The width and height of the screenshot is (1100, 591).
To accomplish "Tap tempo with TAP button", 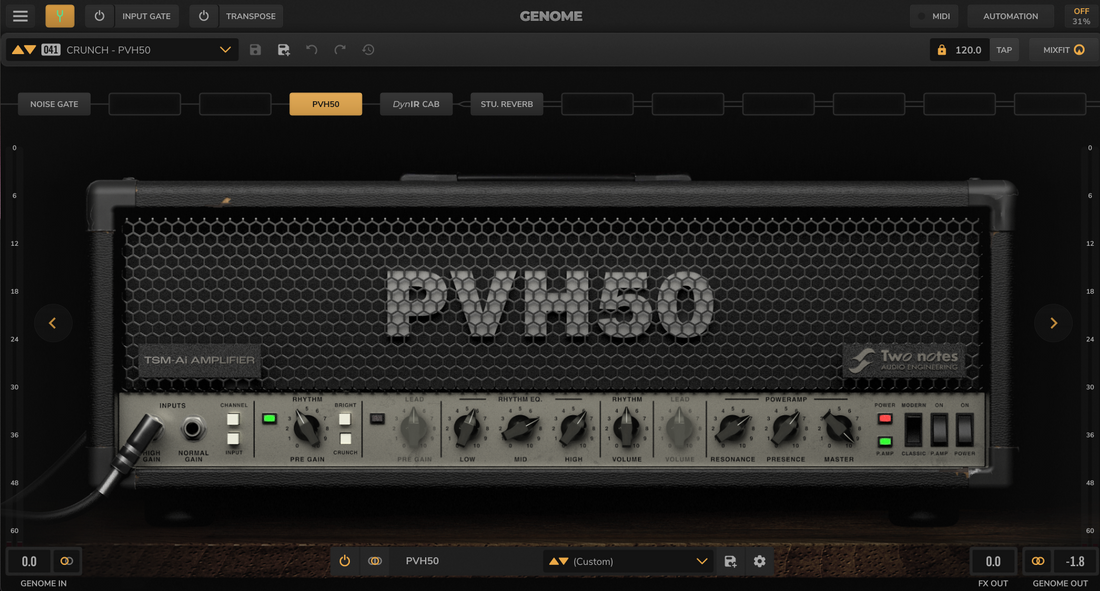I will click(x=1004, y=50).
